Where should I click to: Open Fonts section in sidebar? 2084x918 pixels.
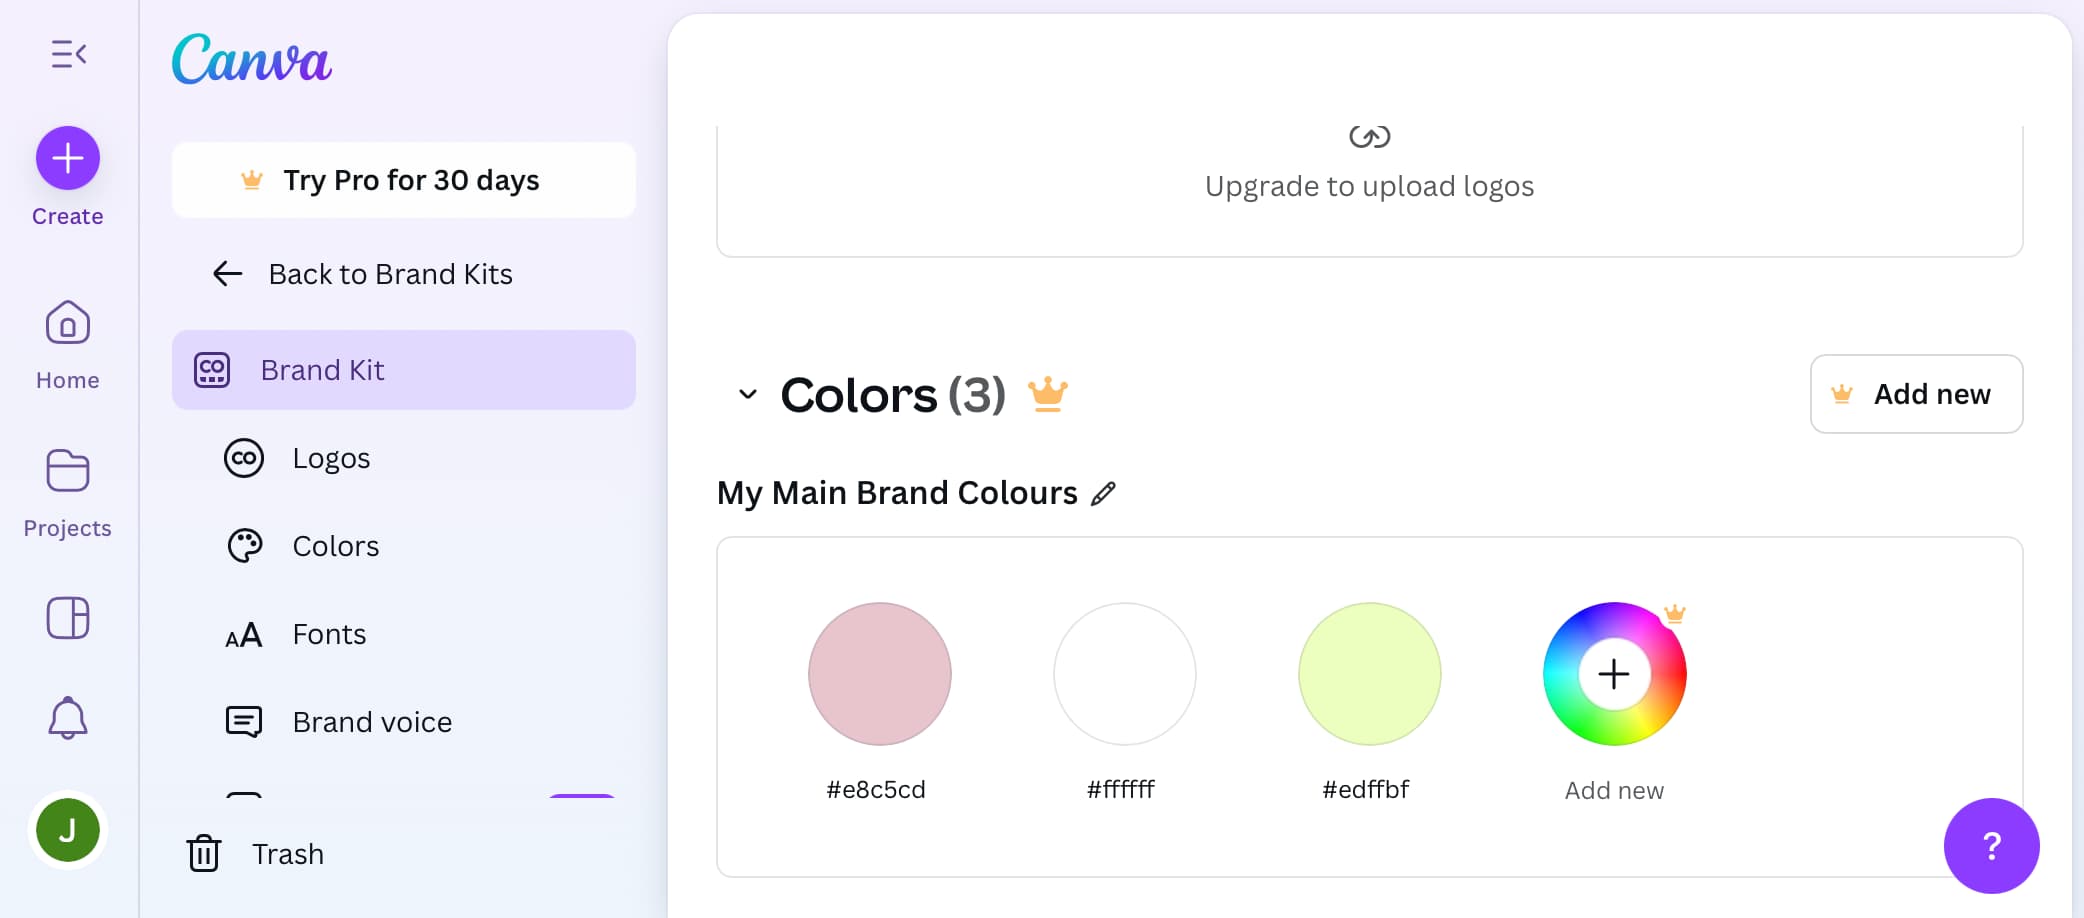point(328,634)
